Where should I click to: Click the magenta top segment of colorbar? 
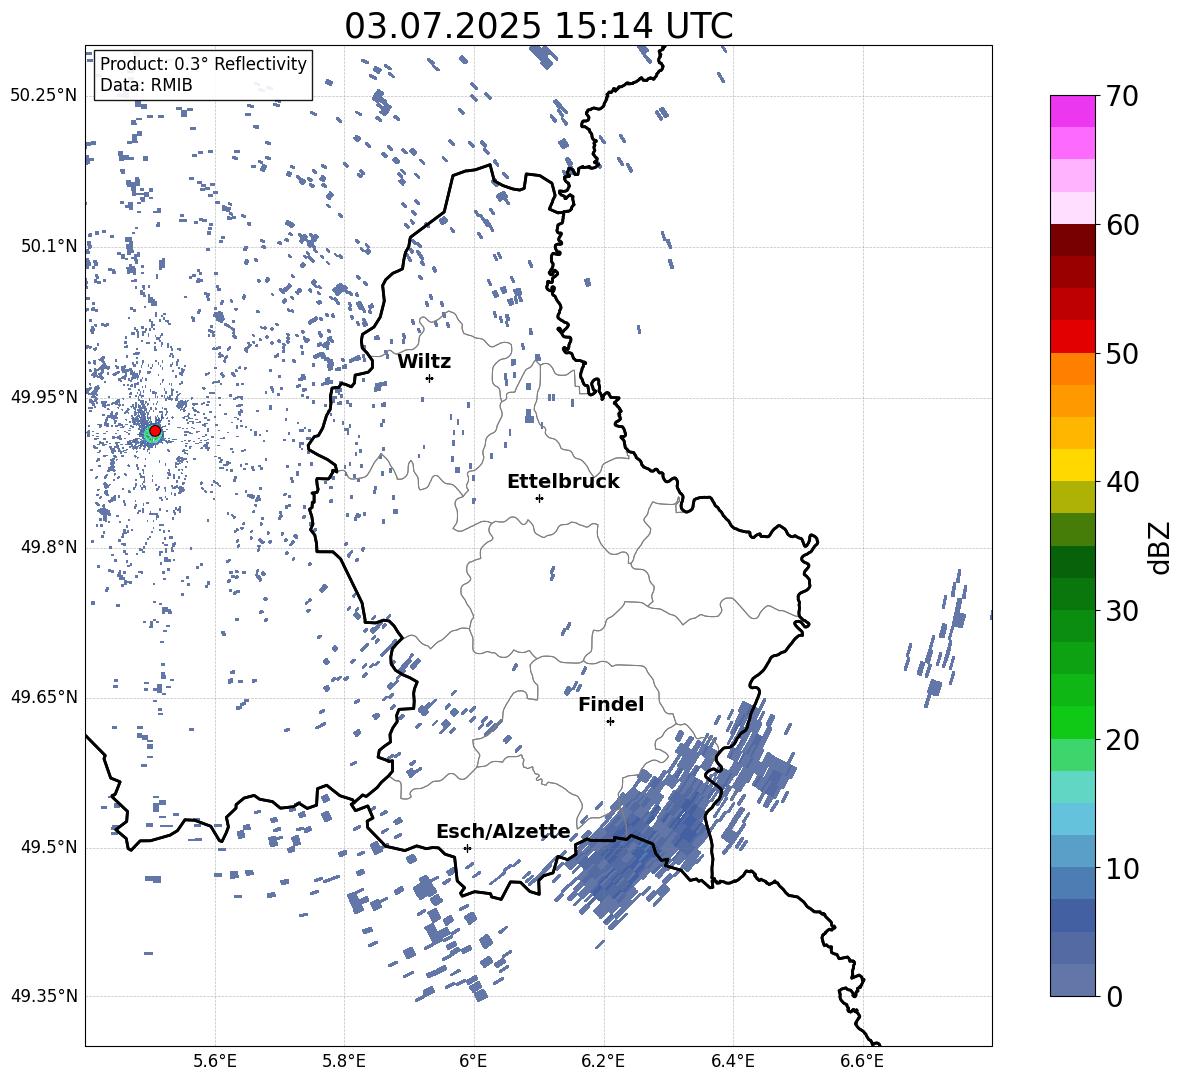(1072, 111)
